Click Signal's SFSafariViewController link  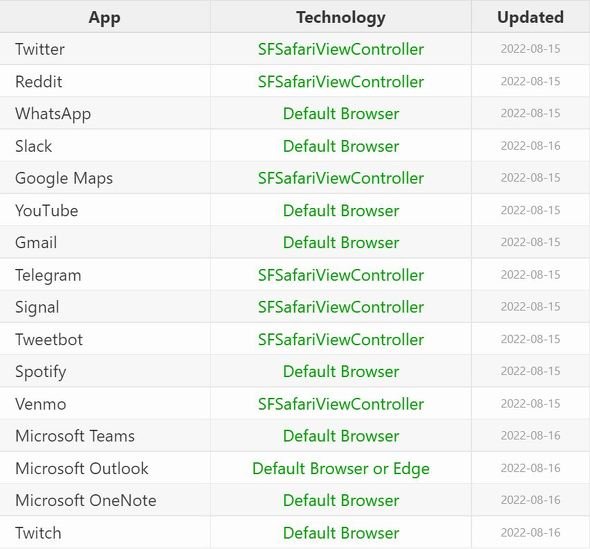(341, 307)
